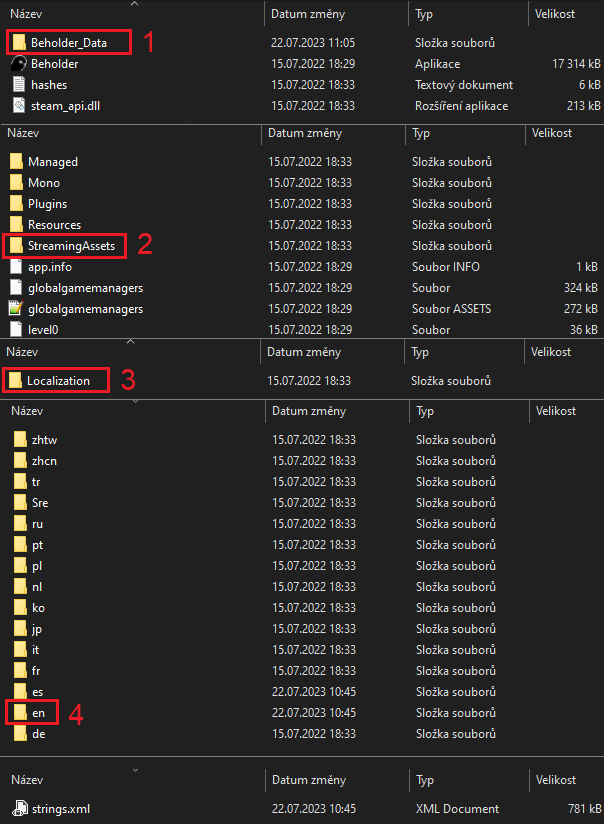
Task: Select the XML Document type cell
Action: tap(457, 808)
